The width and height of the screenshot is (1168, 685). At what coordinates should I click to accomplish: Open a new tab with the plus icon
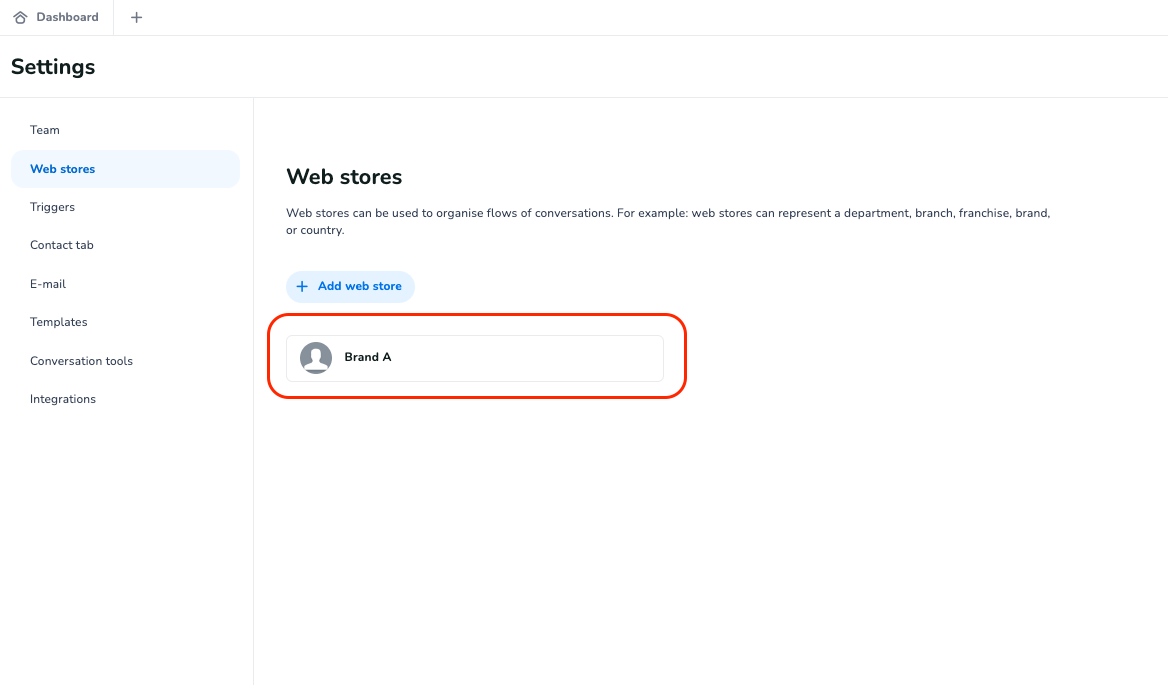pyautogui.click(x=137, y=17)
